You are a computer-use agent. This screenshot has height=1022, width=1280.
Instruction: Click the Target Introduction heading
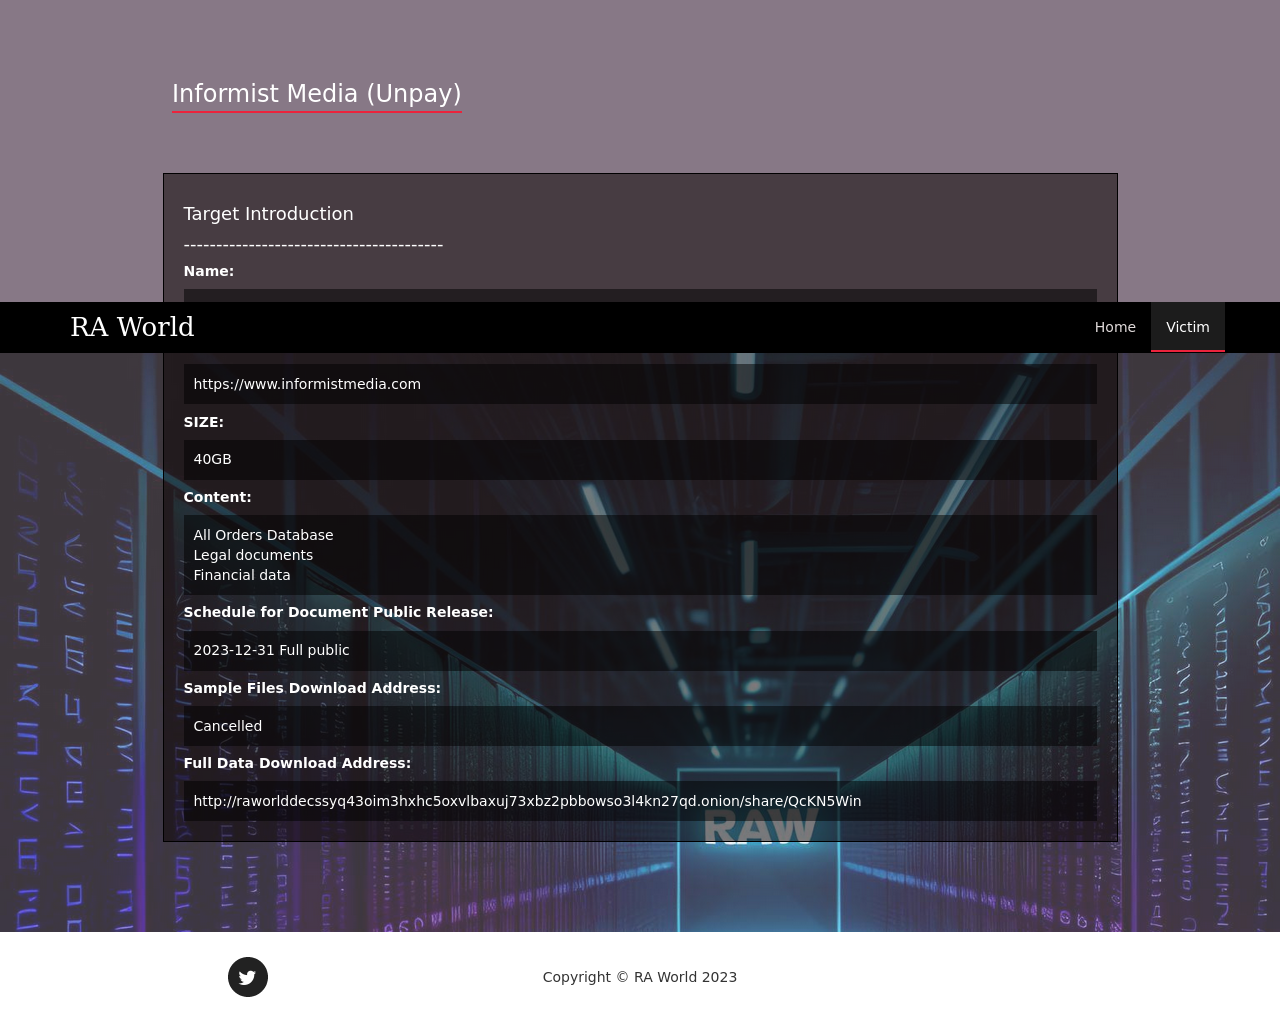268,214
